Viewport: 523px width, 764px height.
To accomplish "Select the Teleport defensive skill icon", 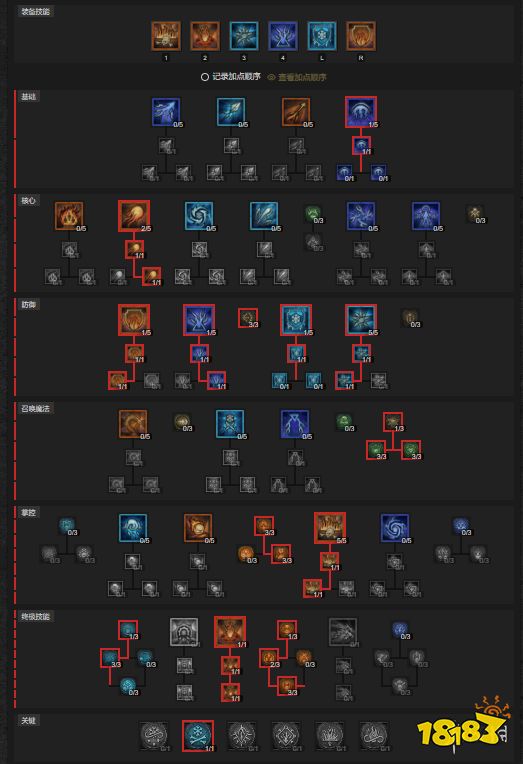I will 198,320.
